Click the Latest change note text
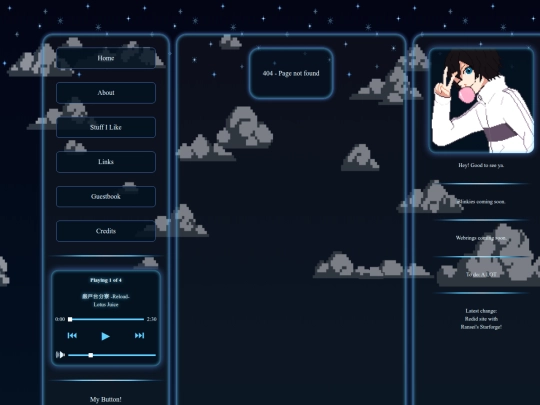Viewport: 540px width, 405px height. [481, 319]
